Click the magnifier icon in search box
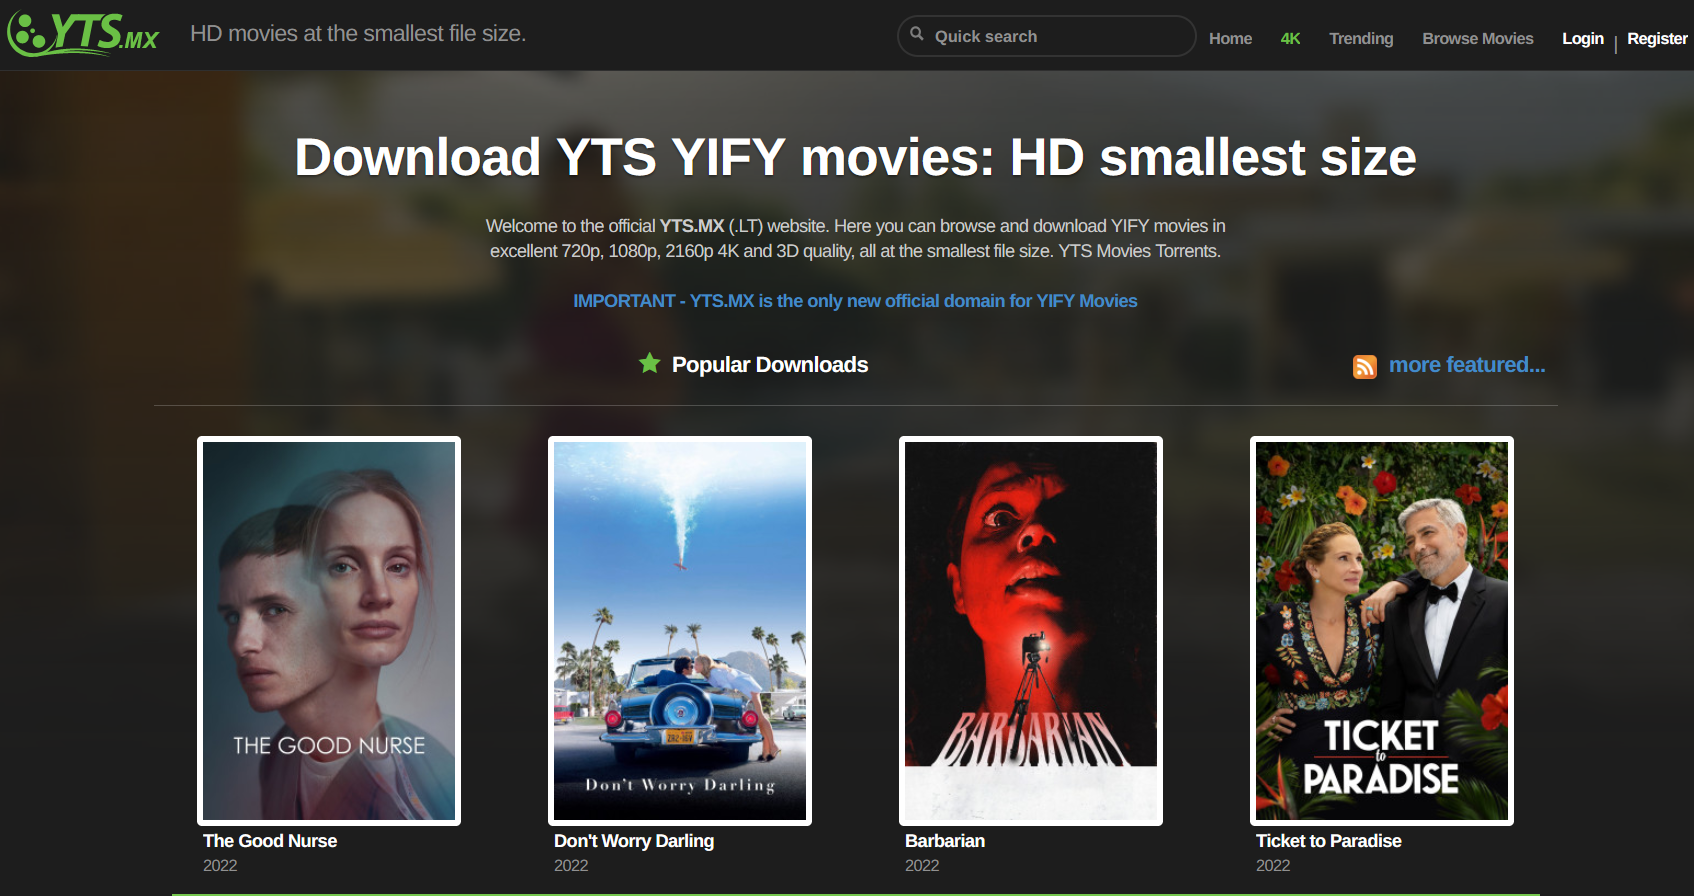 coord(917,34)
